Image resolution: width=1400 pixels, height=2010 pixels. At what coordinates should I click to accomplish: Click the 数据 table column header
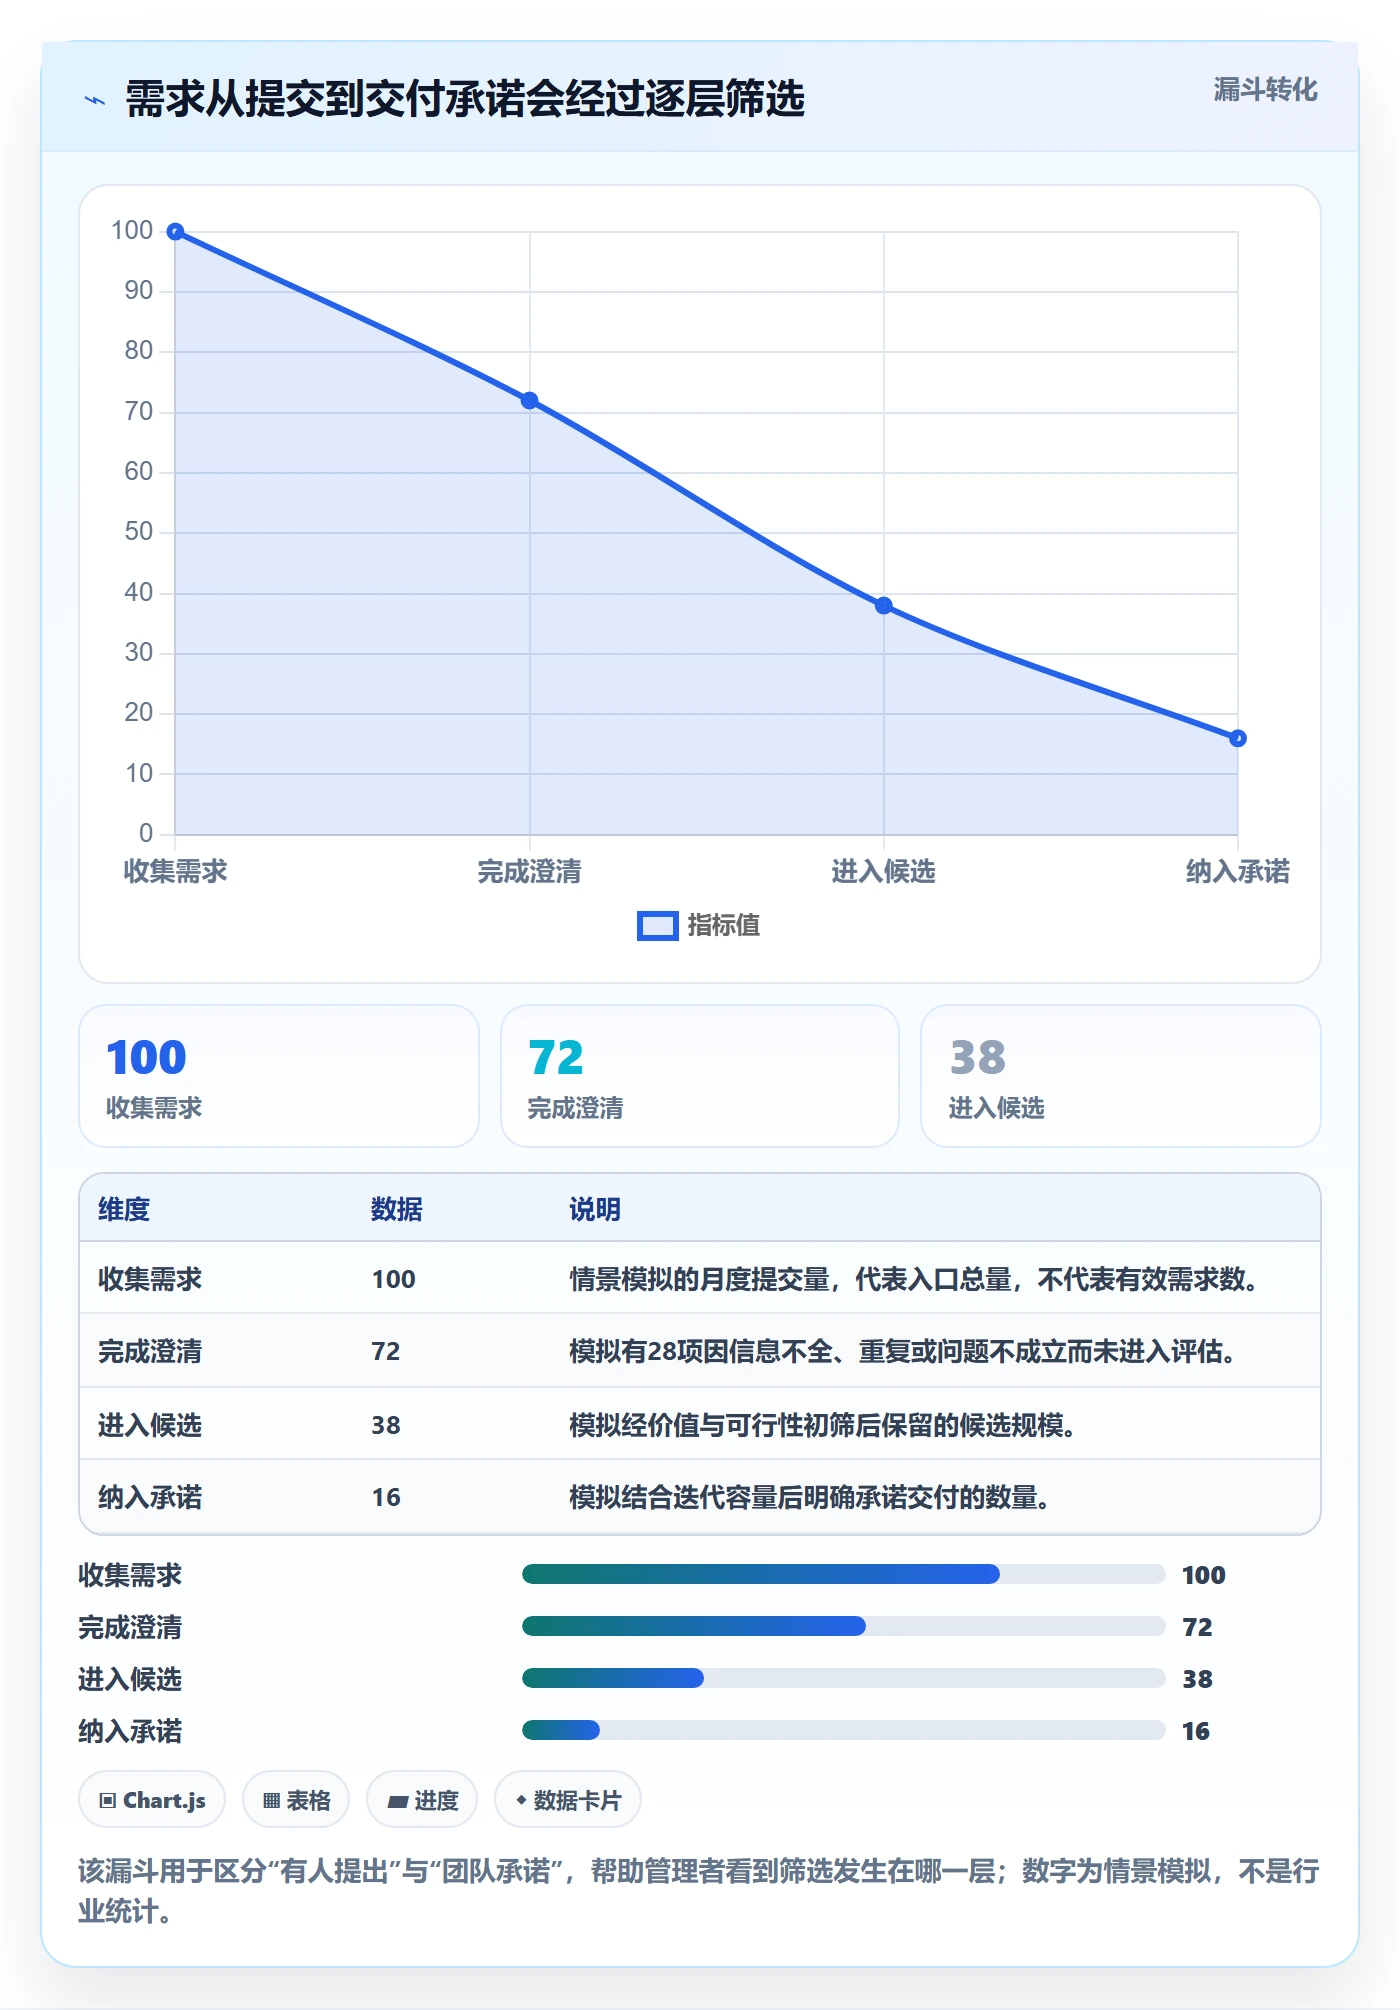coord(397,1209)
